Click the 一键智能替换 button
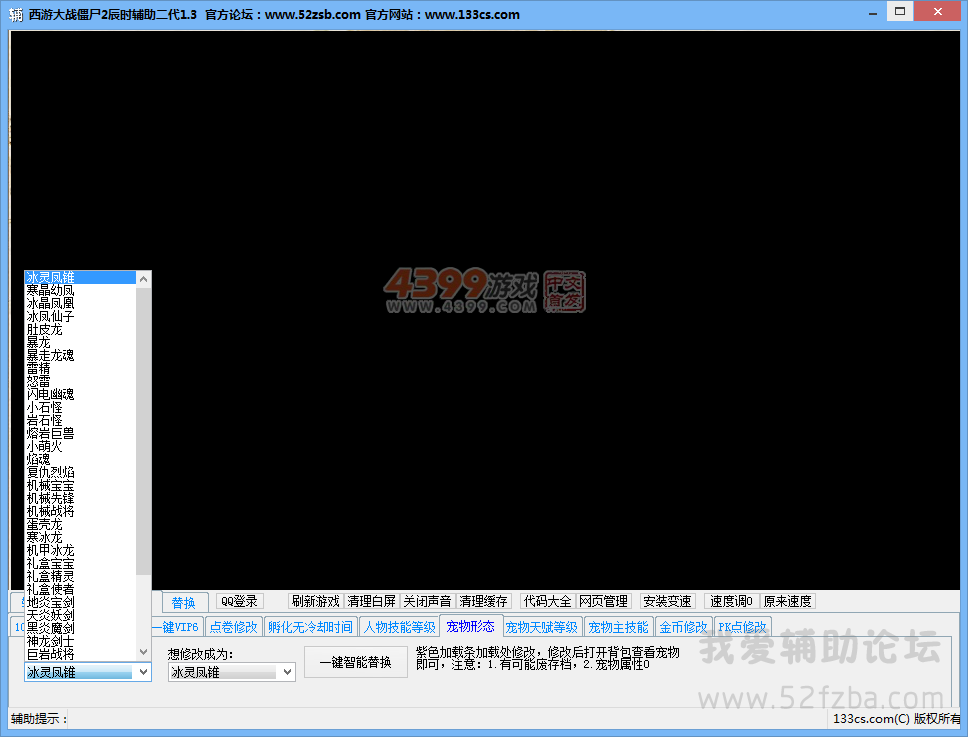Image resolution: width=968 pixels, height=737 pixels. [x=356, y=662]
